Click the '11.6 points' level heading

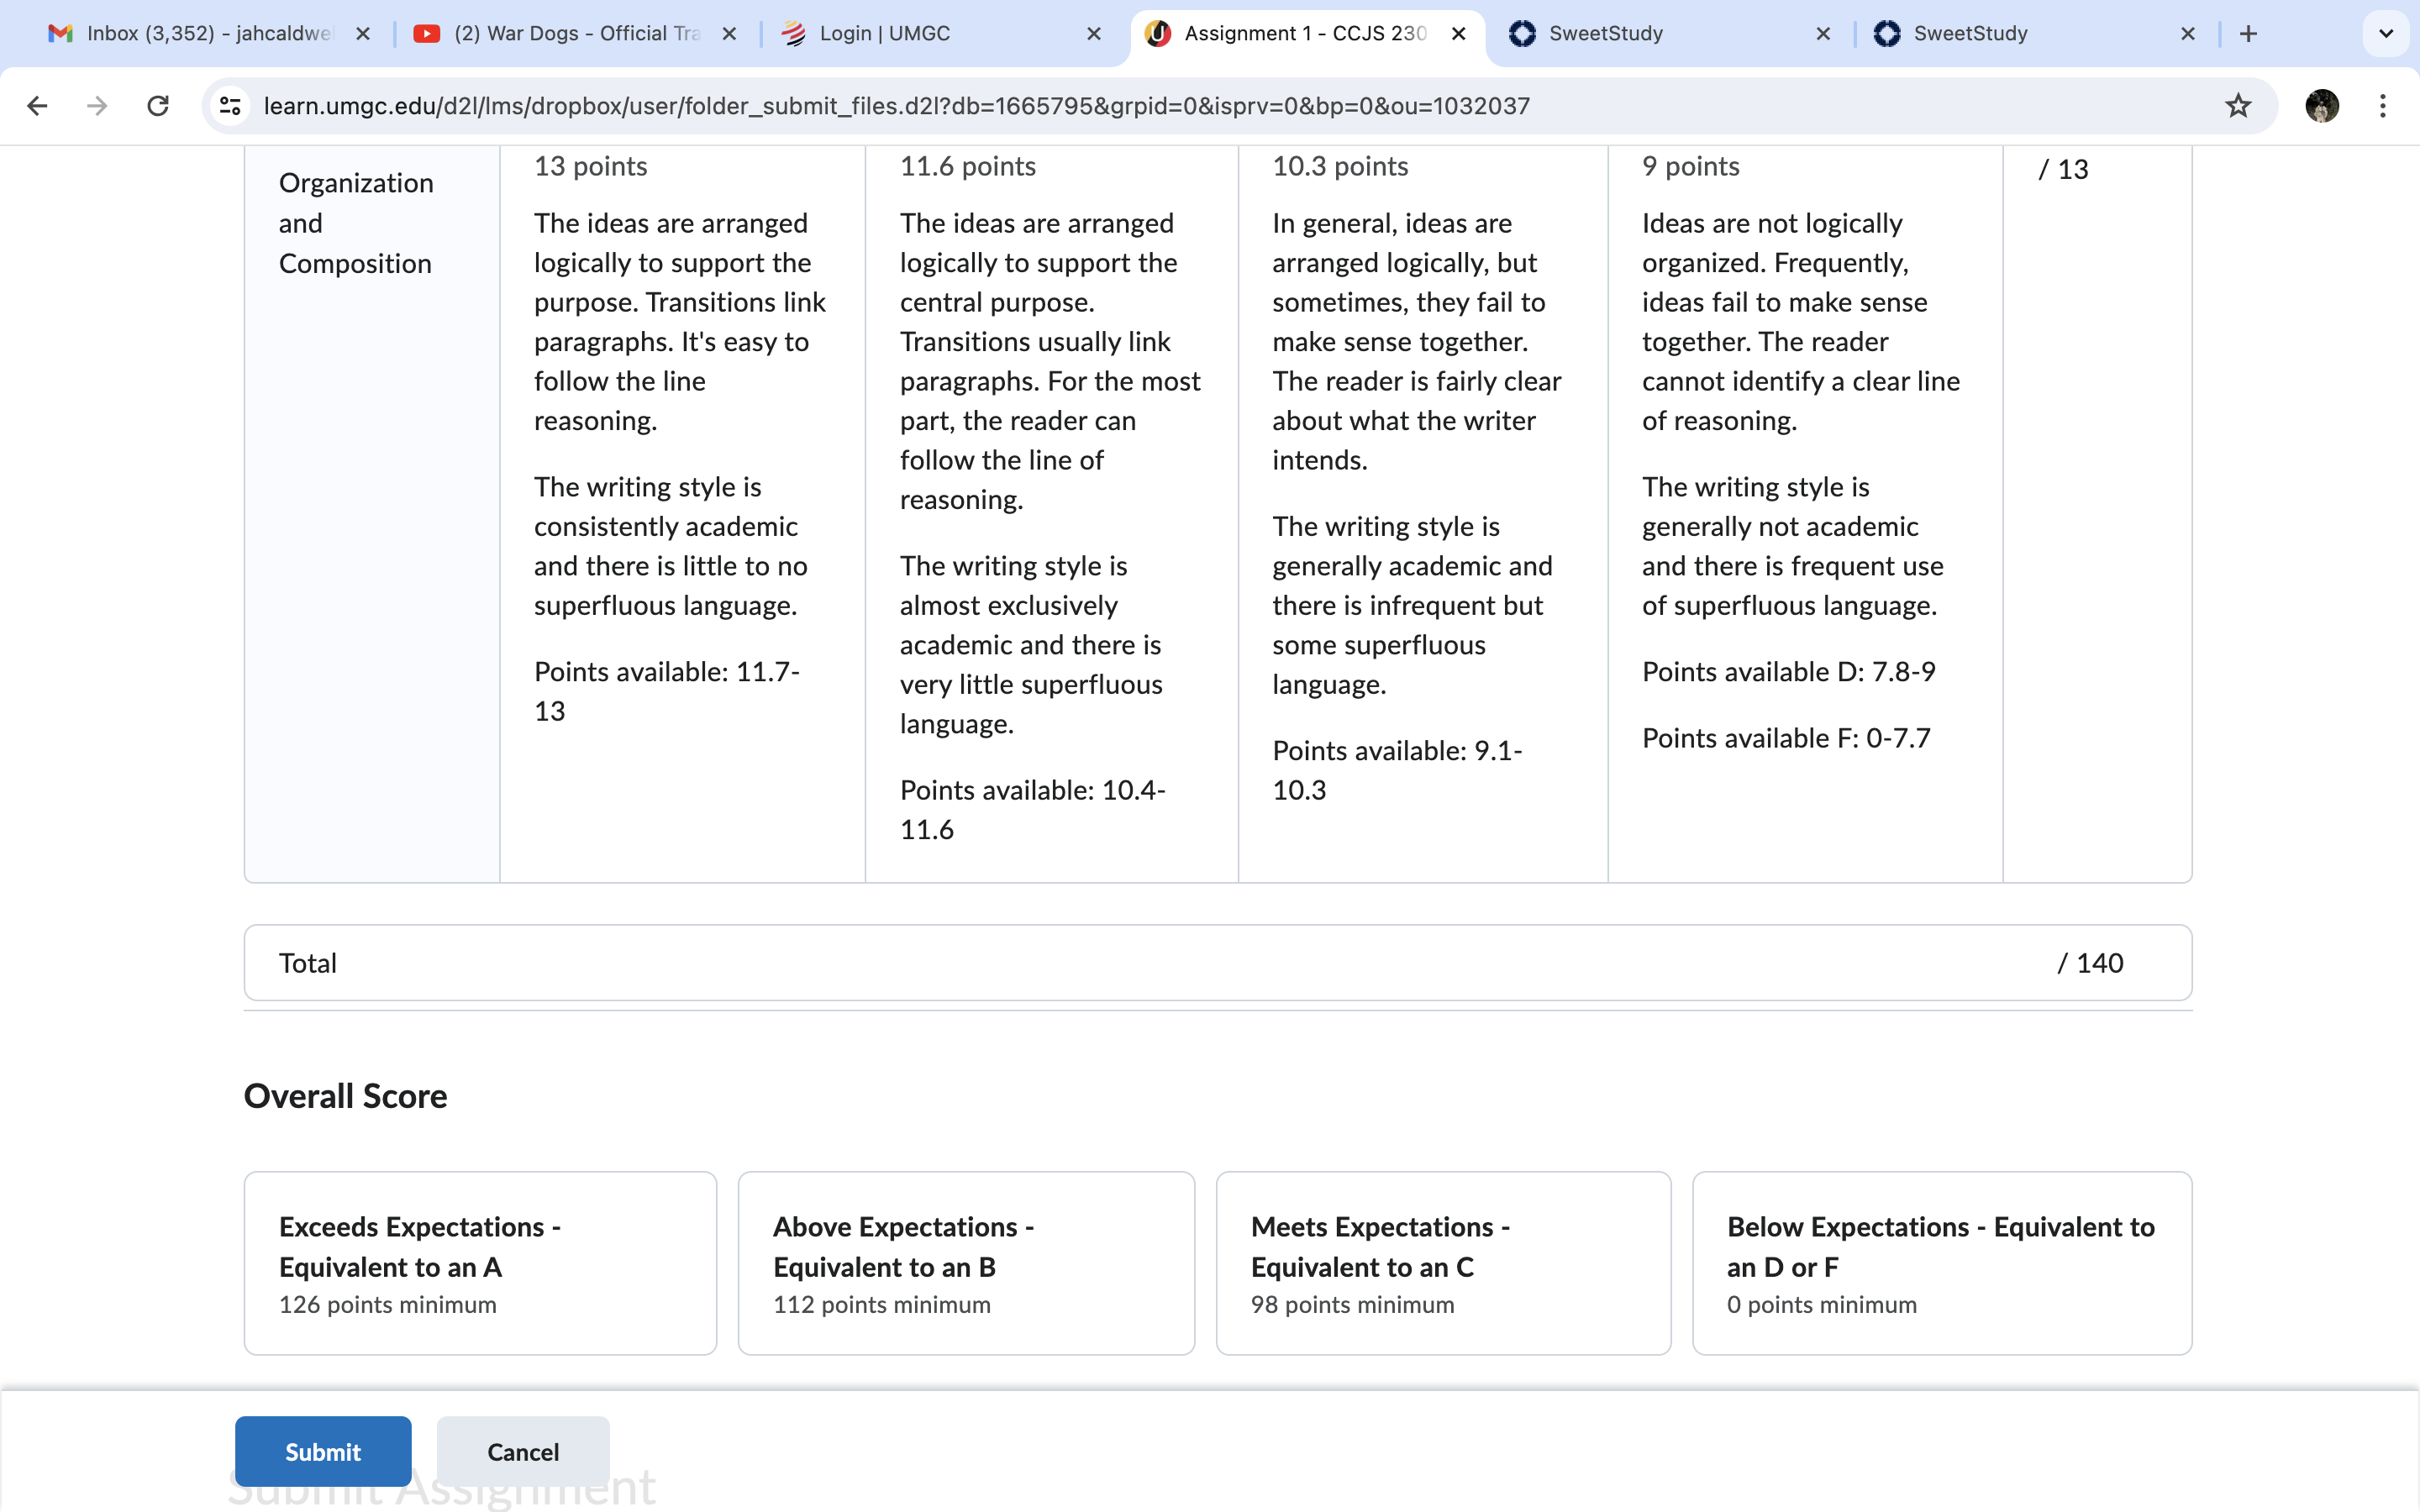[968, 166]
